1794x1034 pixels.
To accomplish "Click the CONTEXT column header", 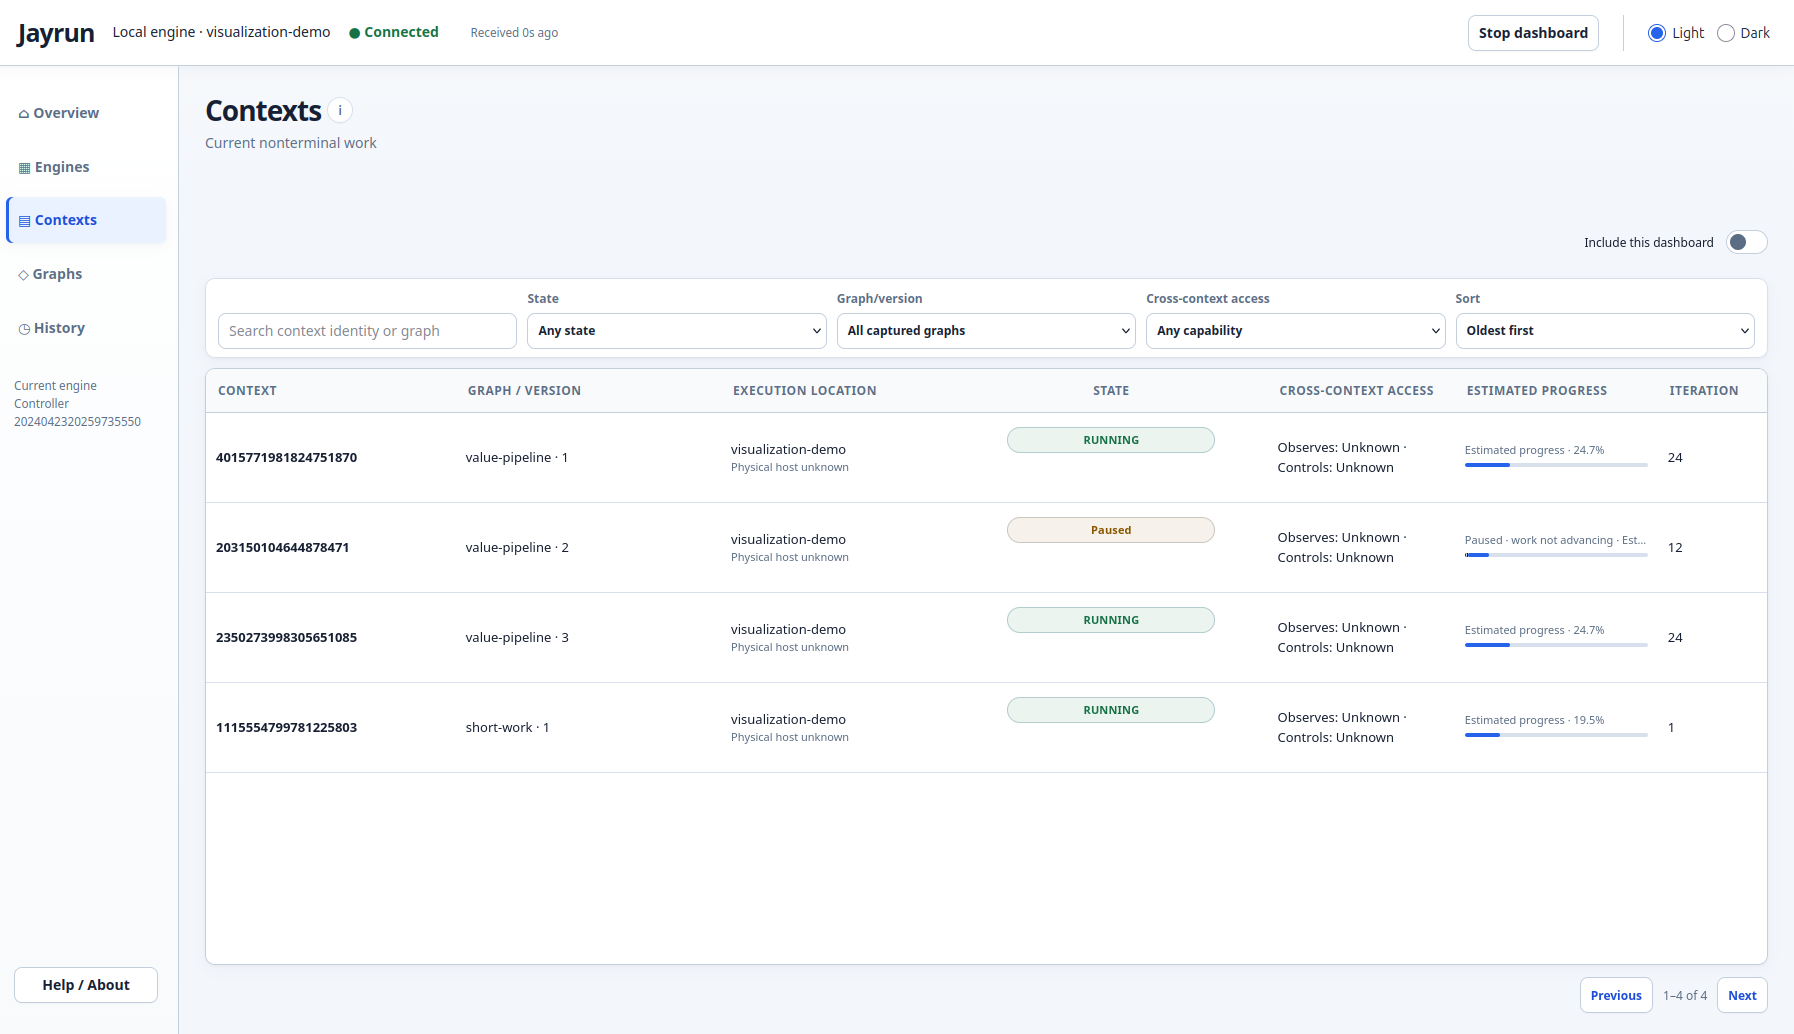I will point(247,391).
